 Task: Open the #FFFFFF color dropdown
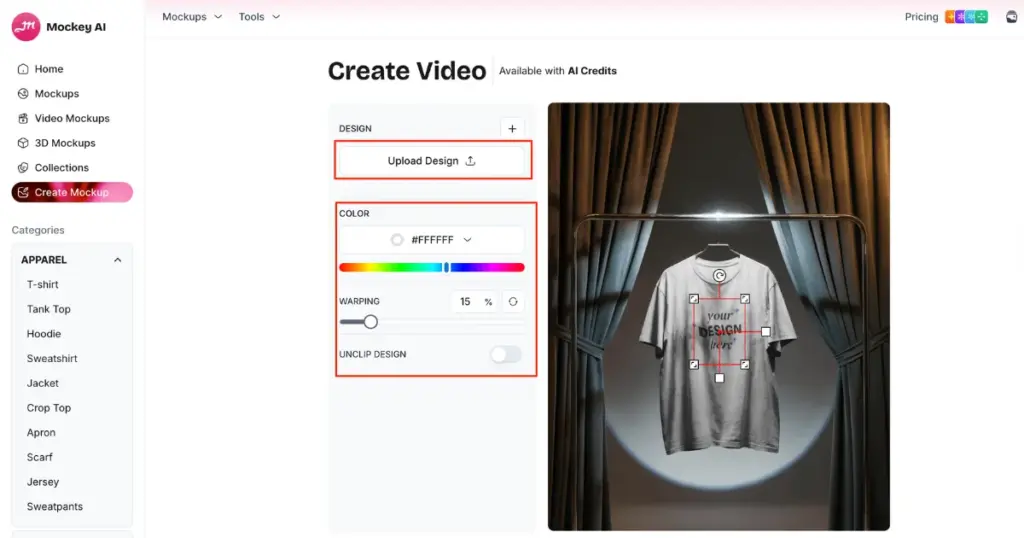432,240
